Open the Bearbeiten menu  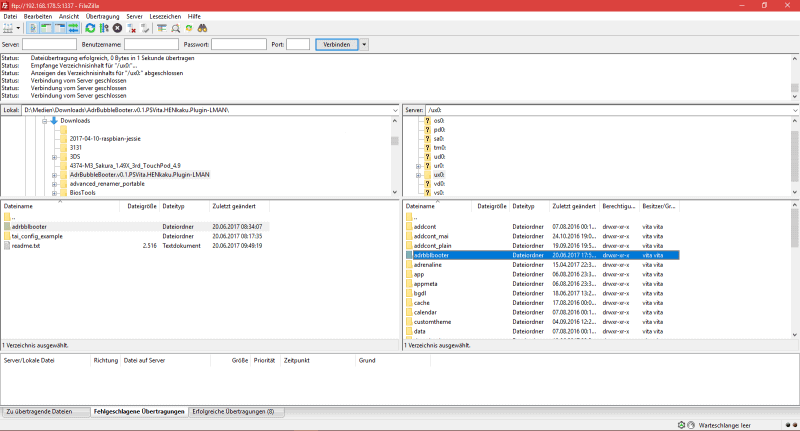pyautogui.click(x=38, y=16)
